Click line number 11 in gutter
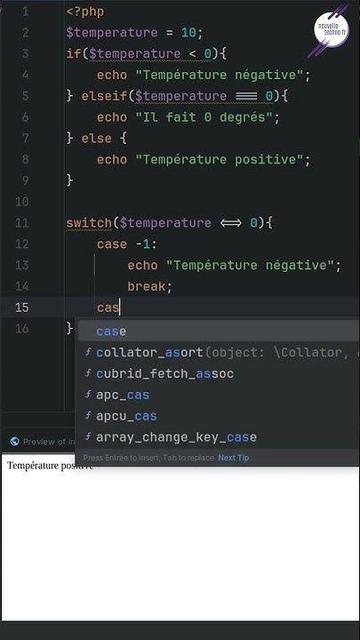The image size is (360, 640). tap(22, 223)
